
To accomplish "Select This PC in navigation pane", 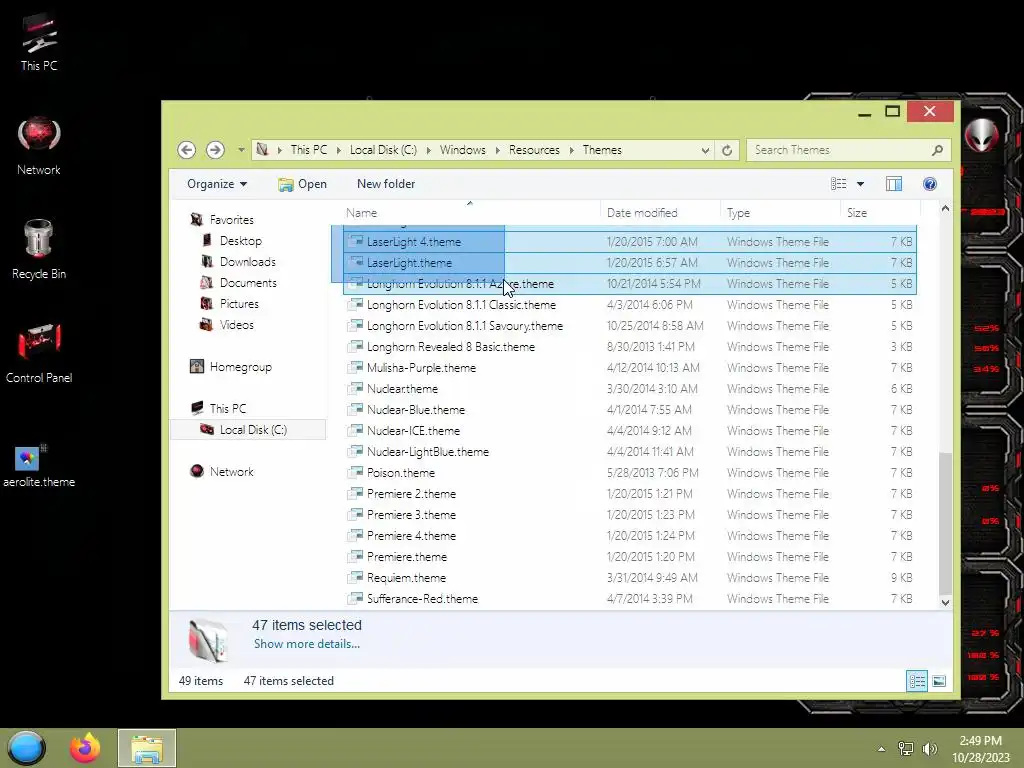I will point(219,409).
